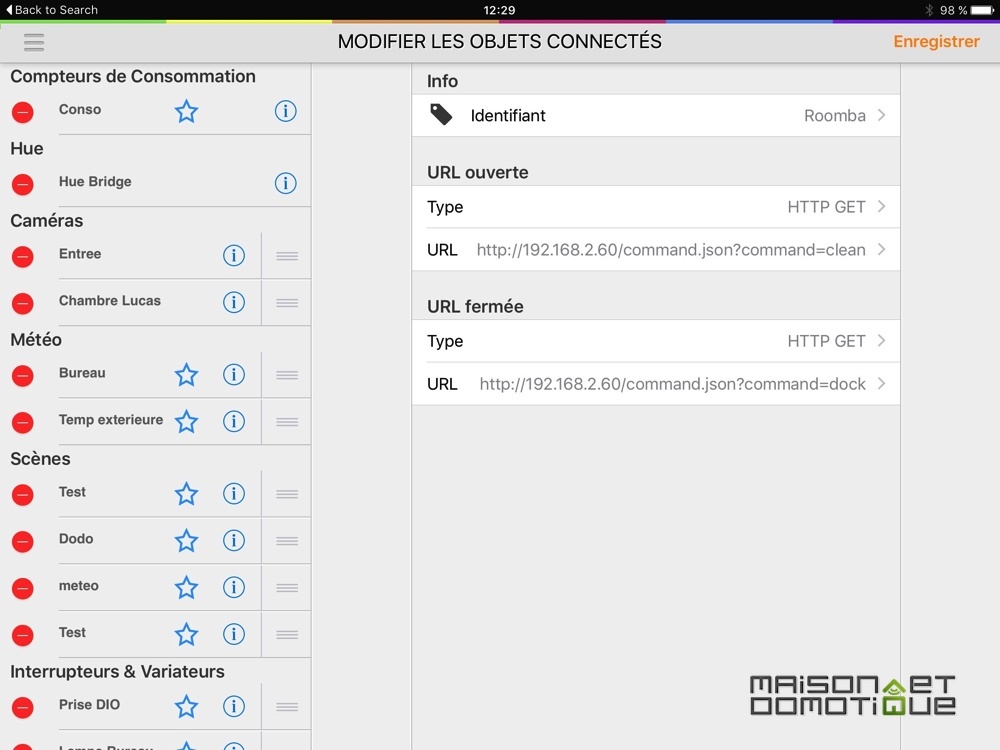This screenshot has width=1000, height=750.
Task: Delete the meteo scene
Action: coord(23,588)
